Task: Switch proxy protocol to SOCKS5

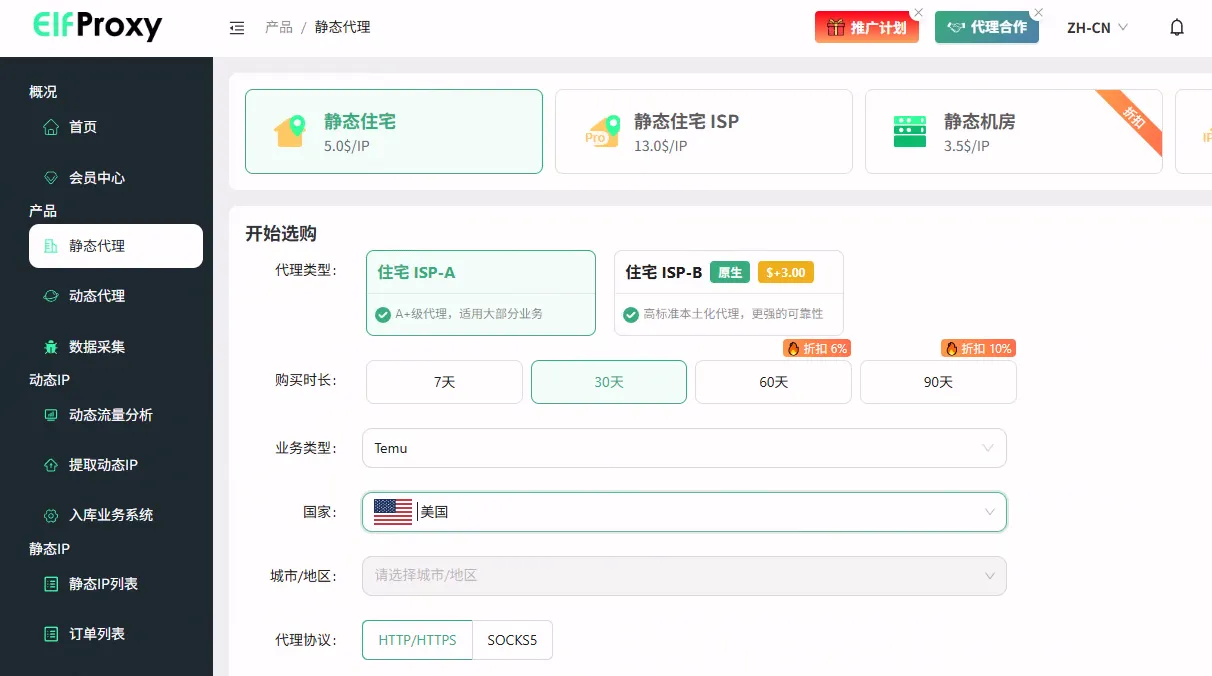Action: (512, 640)
